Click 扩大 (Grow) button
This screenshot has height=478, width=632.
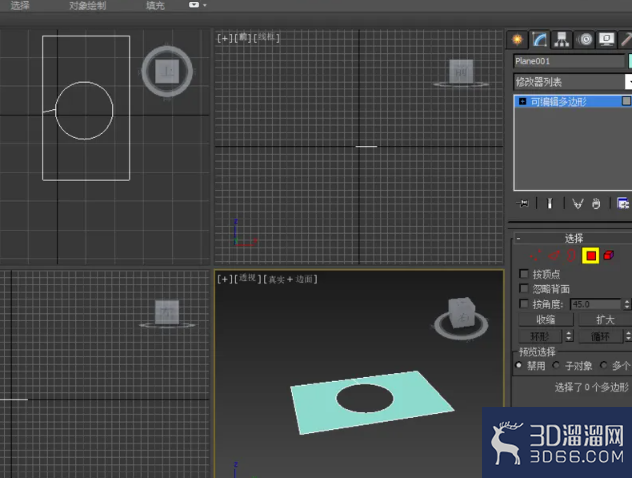click(605, 320)
